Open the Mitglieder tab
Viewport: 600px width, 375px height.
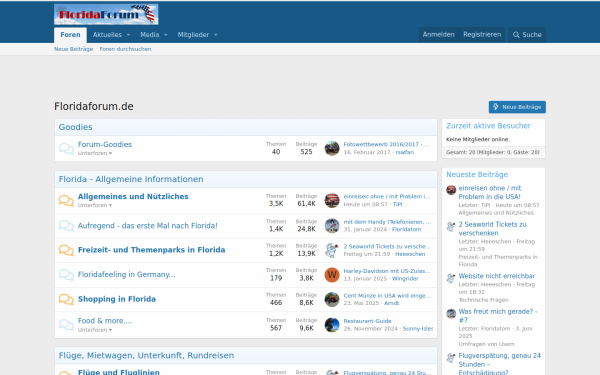point(193,35)
